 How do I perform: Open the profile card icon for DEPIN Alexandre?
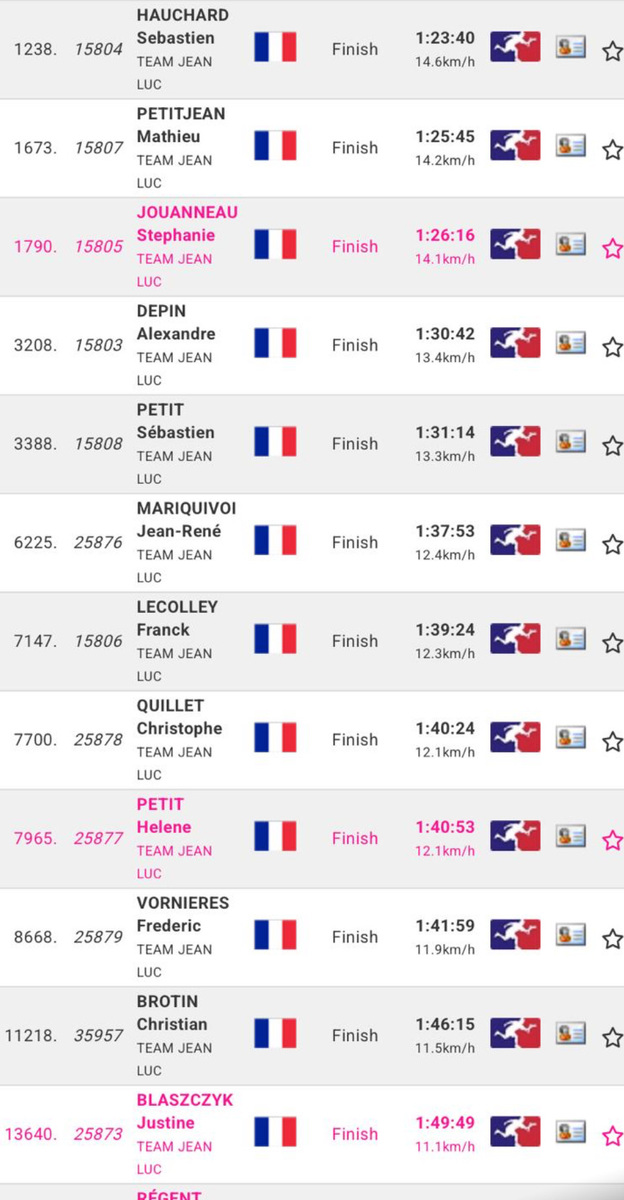[x=571, y=343]
